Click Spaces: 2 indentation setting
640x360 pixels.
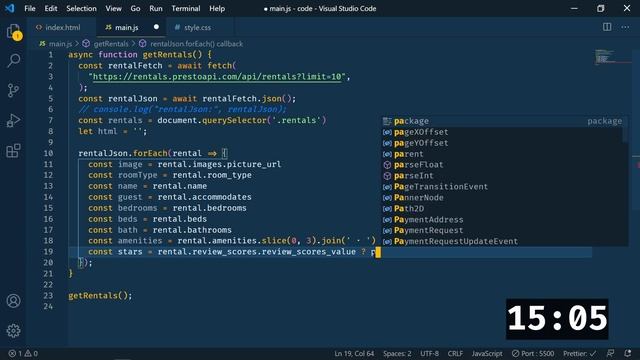[397, 353]
